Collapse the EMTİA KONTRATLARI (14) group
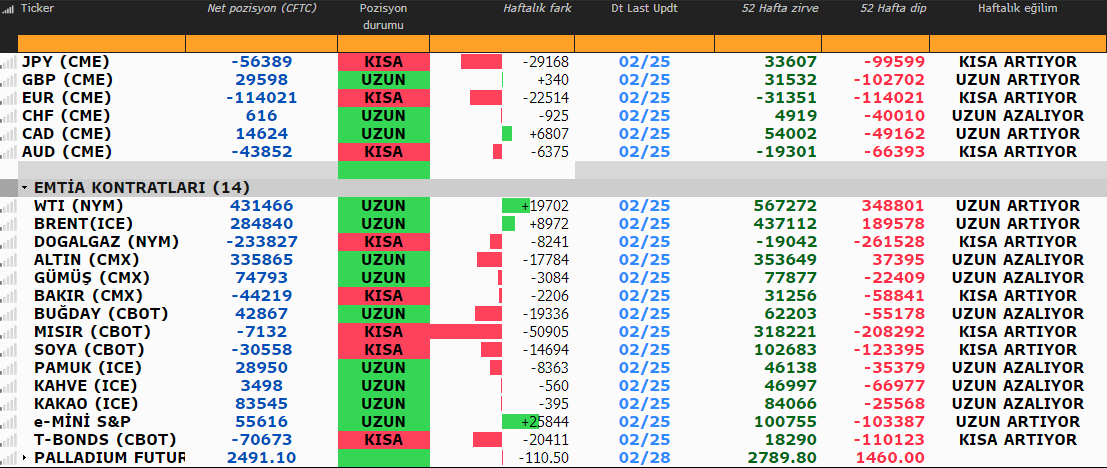This screenshot has width=1107, height=468. pyautogui.click(x=24, y=188)
